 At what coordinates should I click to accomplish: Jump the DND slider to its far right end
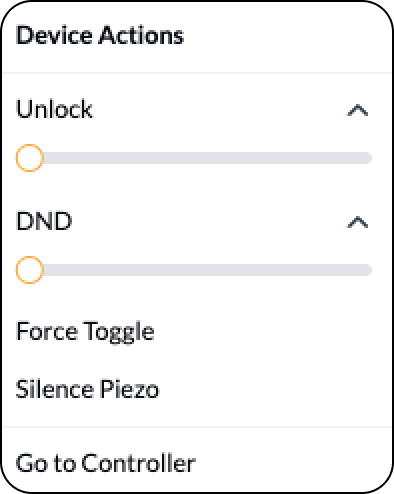367,270
